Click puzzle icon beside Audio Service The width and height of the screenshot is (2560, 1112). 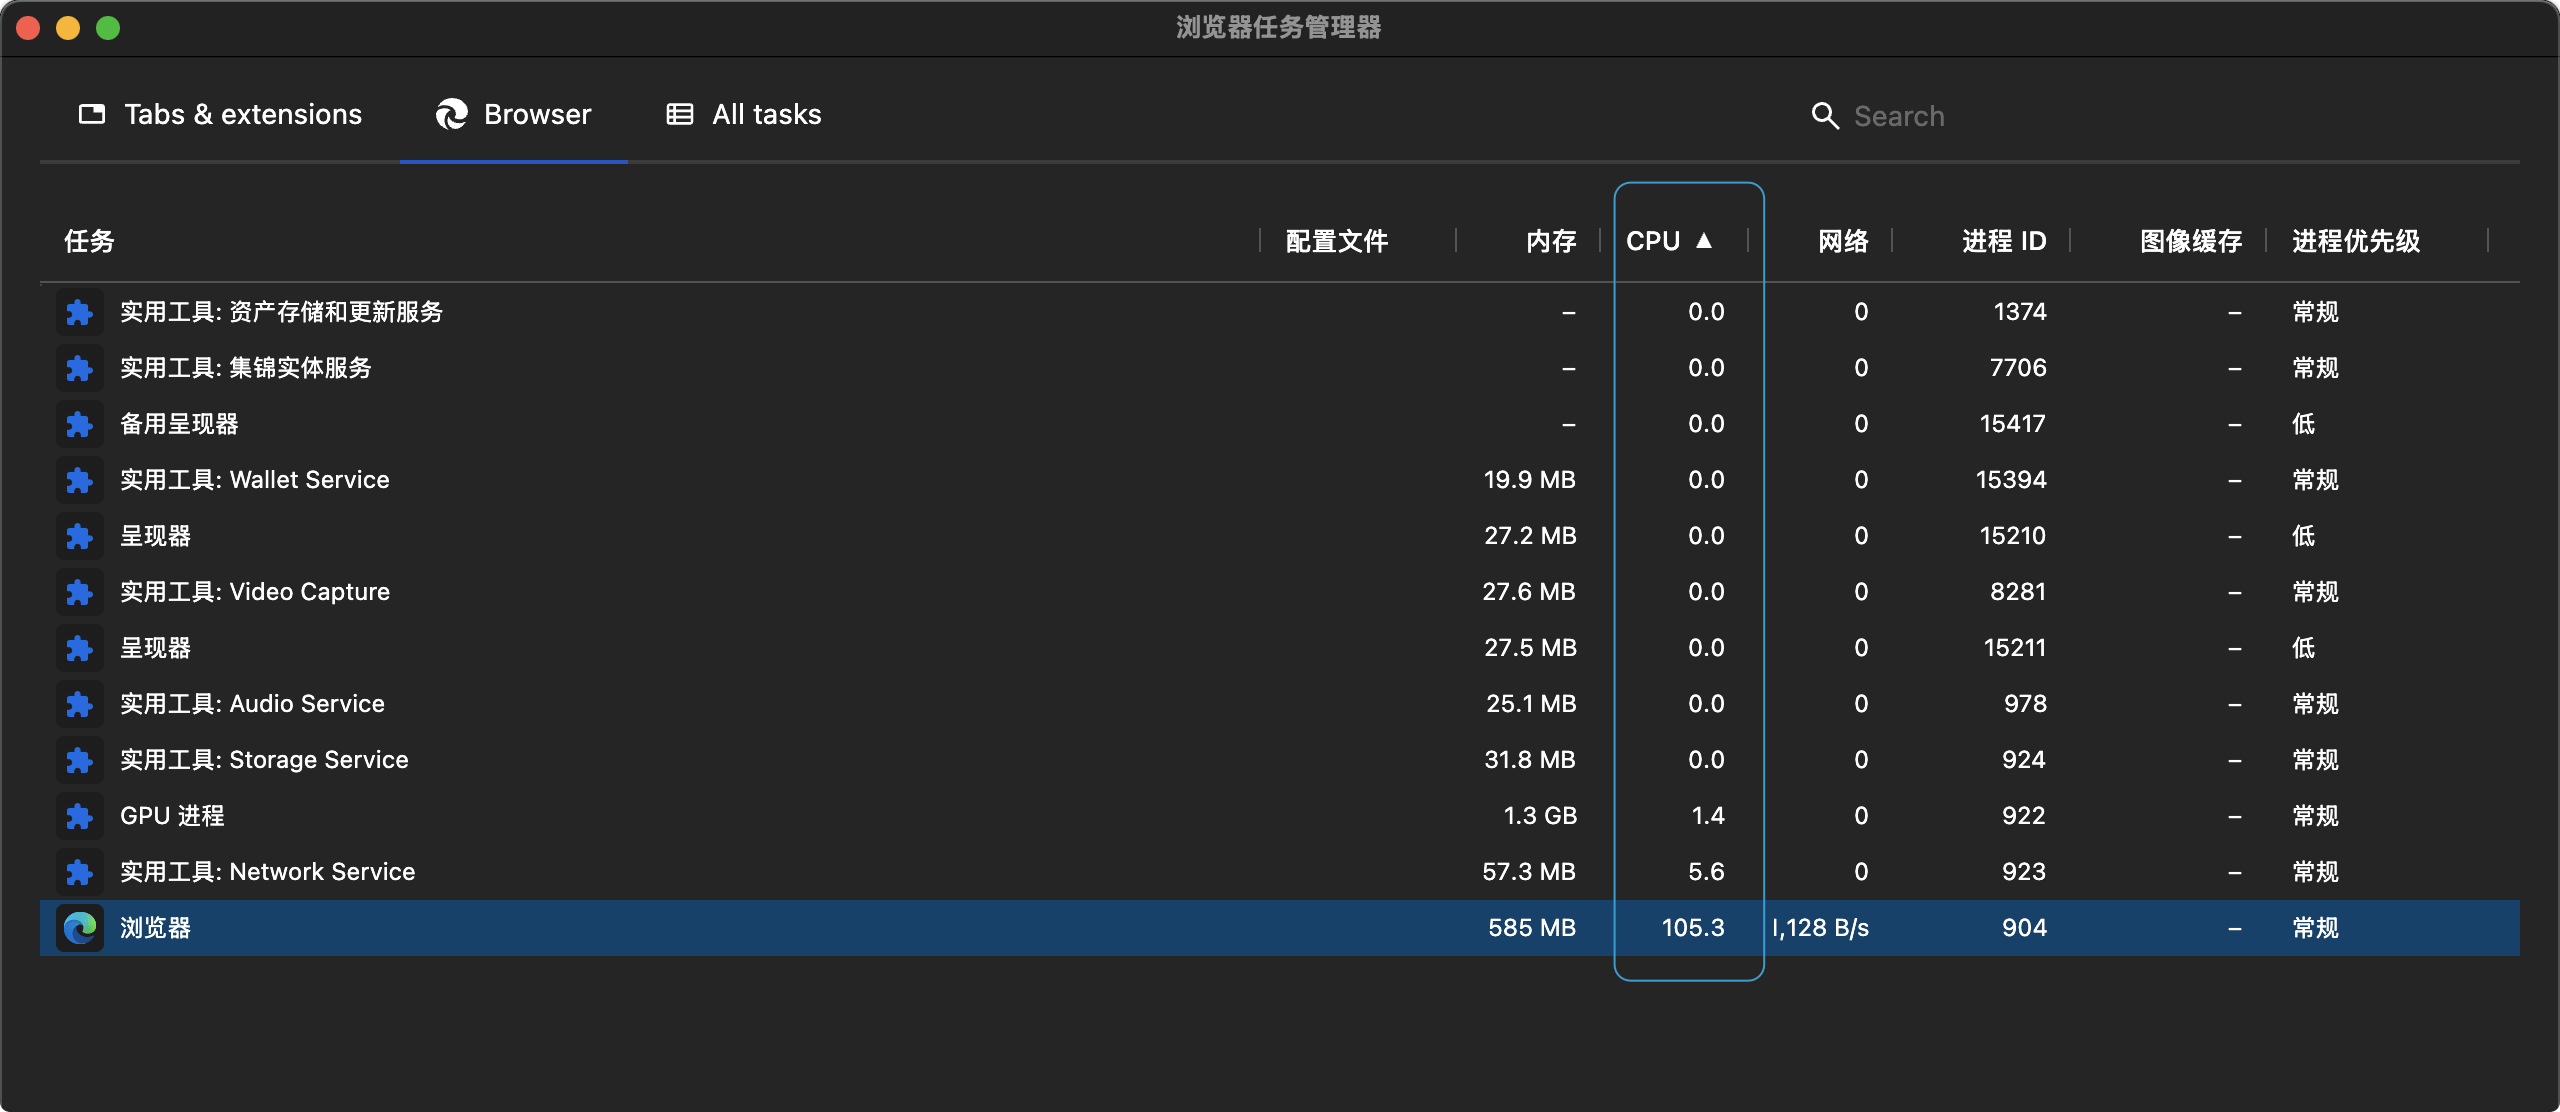point(80,704)
